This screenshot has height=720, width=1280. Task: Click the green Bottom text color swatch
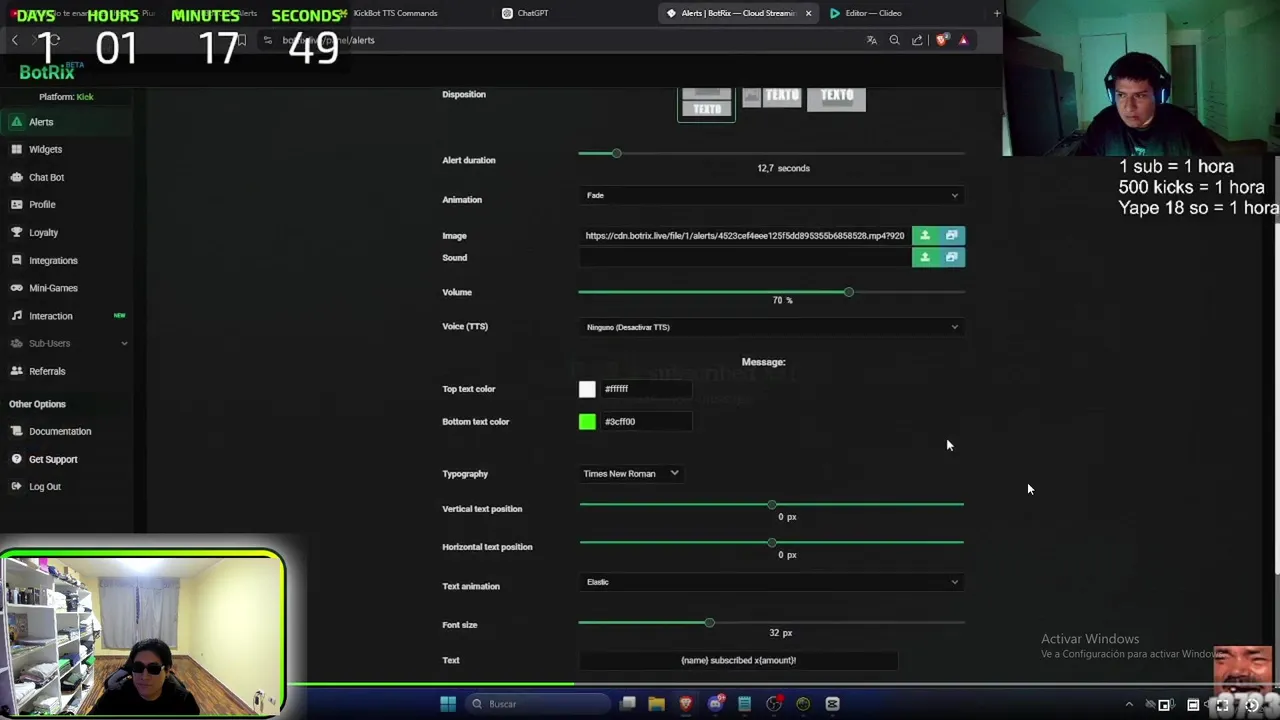coord(587,422)
